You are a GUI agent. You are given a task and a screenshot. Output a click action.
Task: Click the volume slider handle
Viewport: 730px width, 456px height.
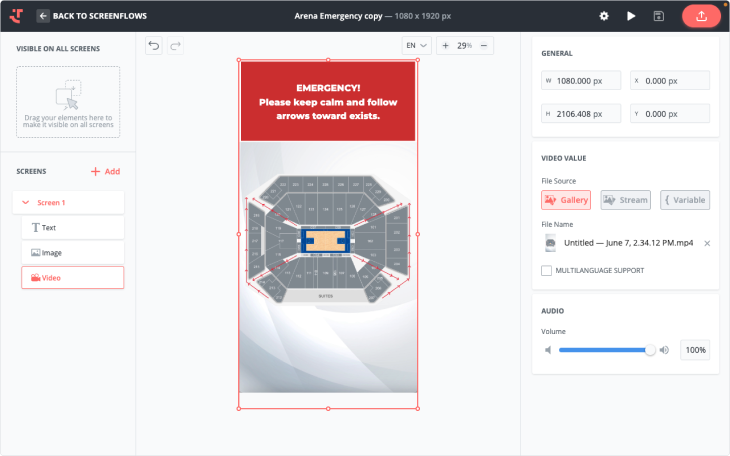point(650,350)
